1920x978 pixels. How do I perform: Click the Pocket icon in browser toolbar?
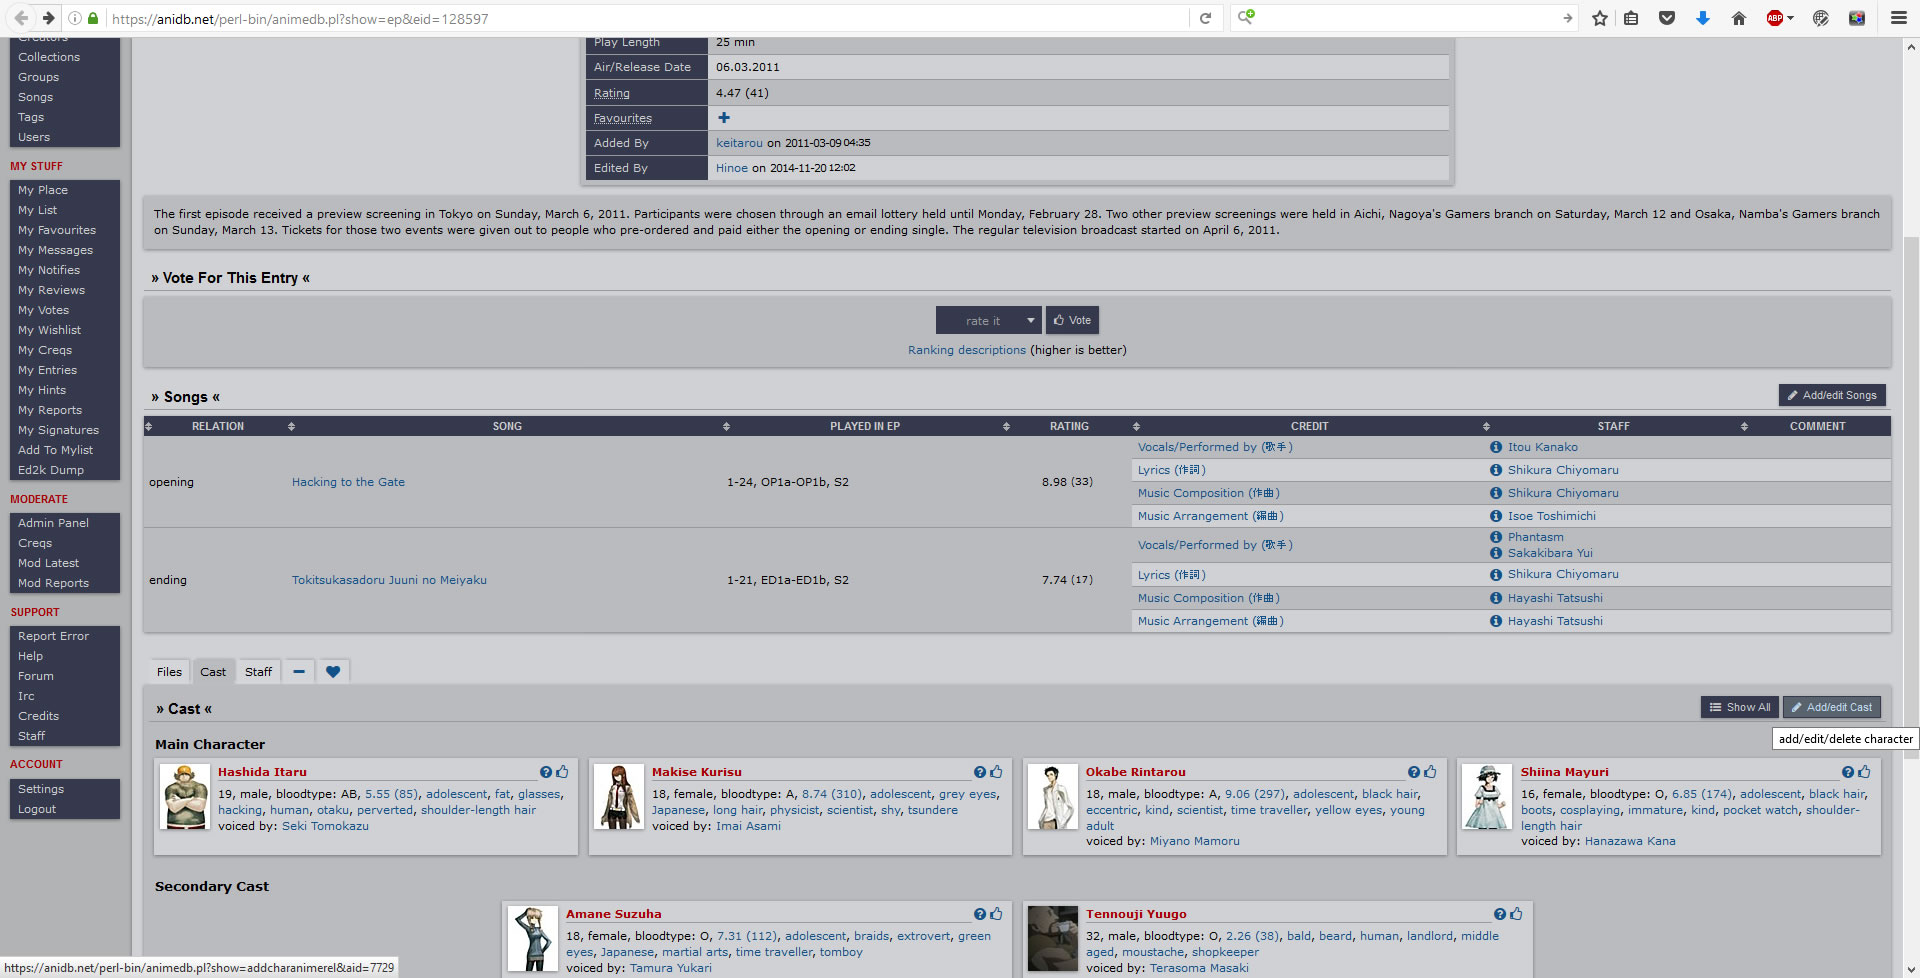(x=1667, y=18)
